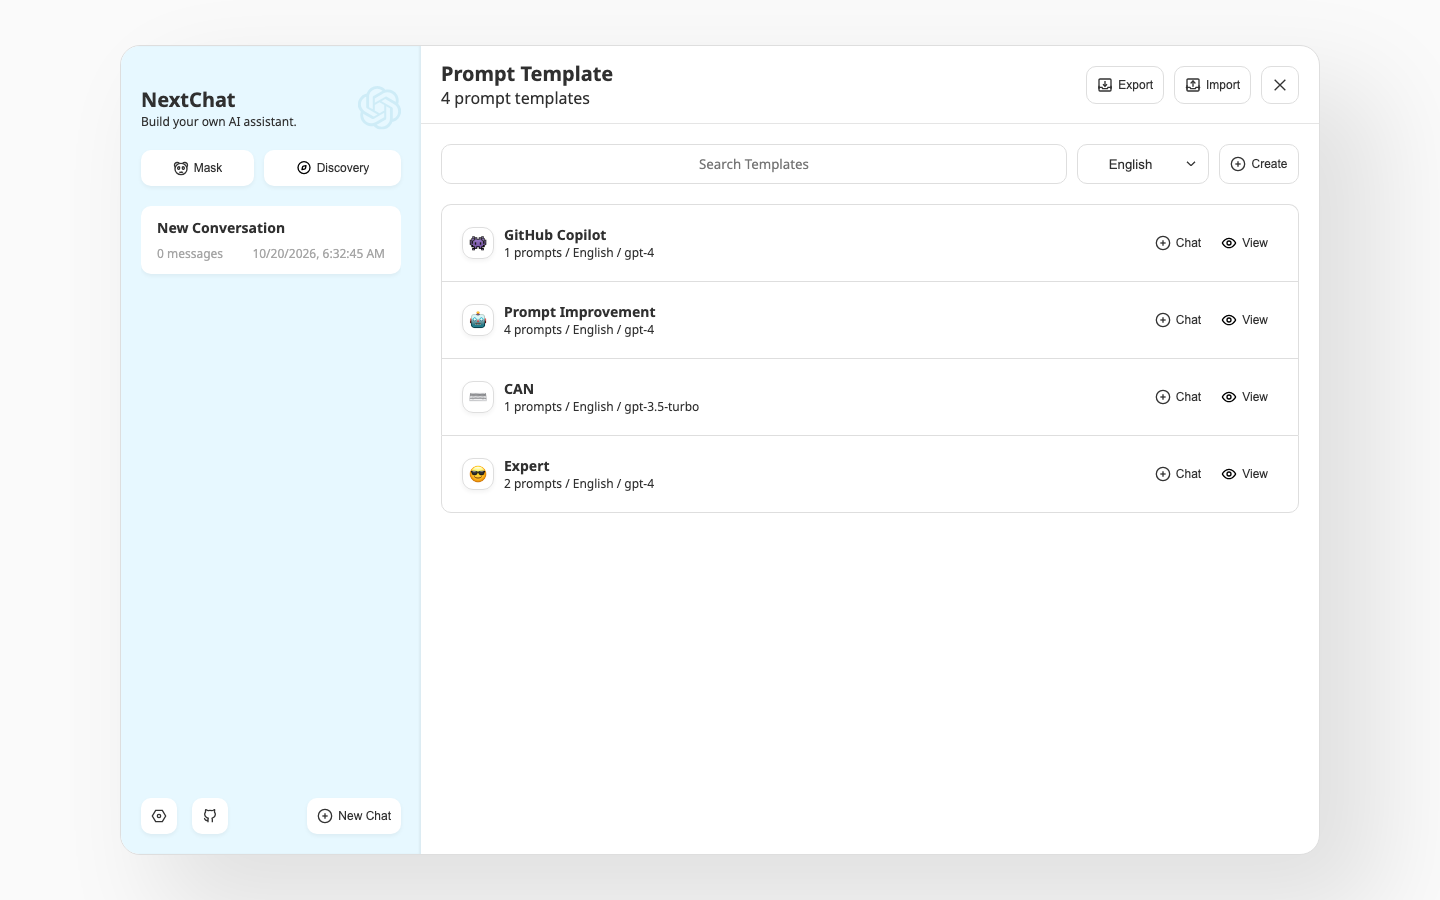Click the Prompt Improvement robot avatar
Image resolution: width=1440 pixels, height=900 pixels.
(478, 320)
